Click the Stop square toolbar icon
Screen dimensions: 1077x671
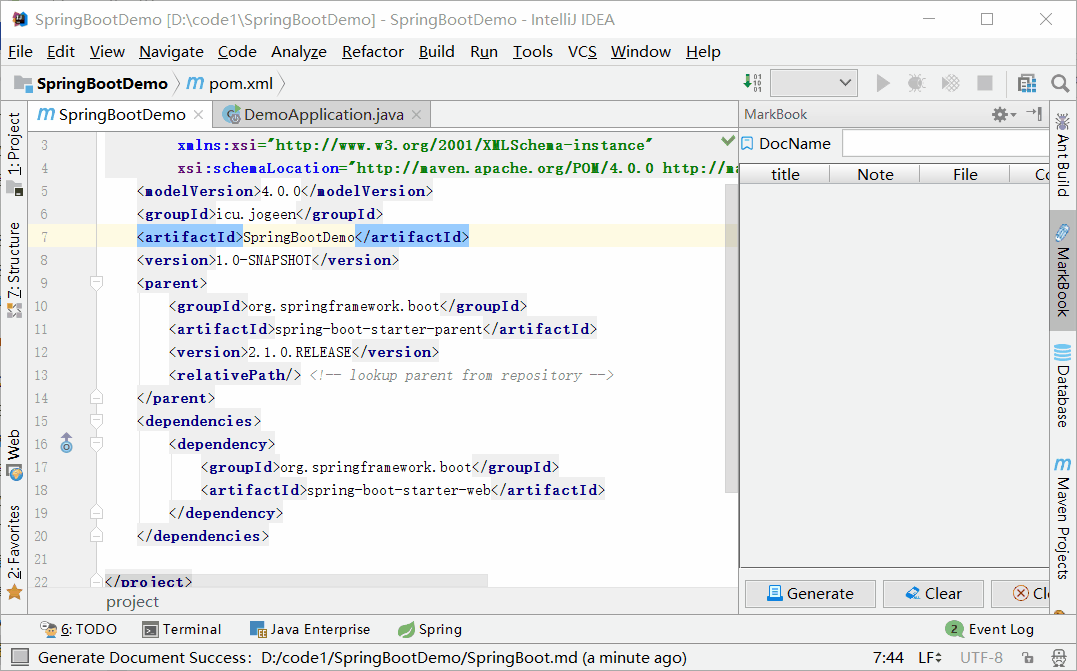[984, 84]
